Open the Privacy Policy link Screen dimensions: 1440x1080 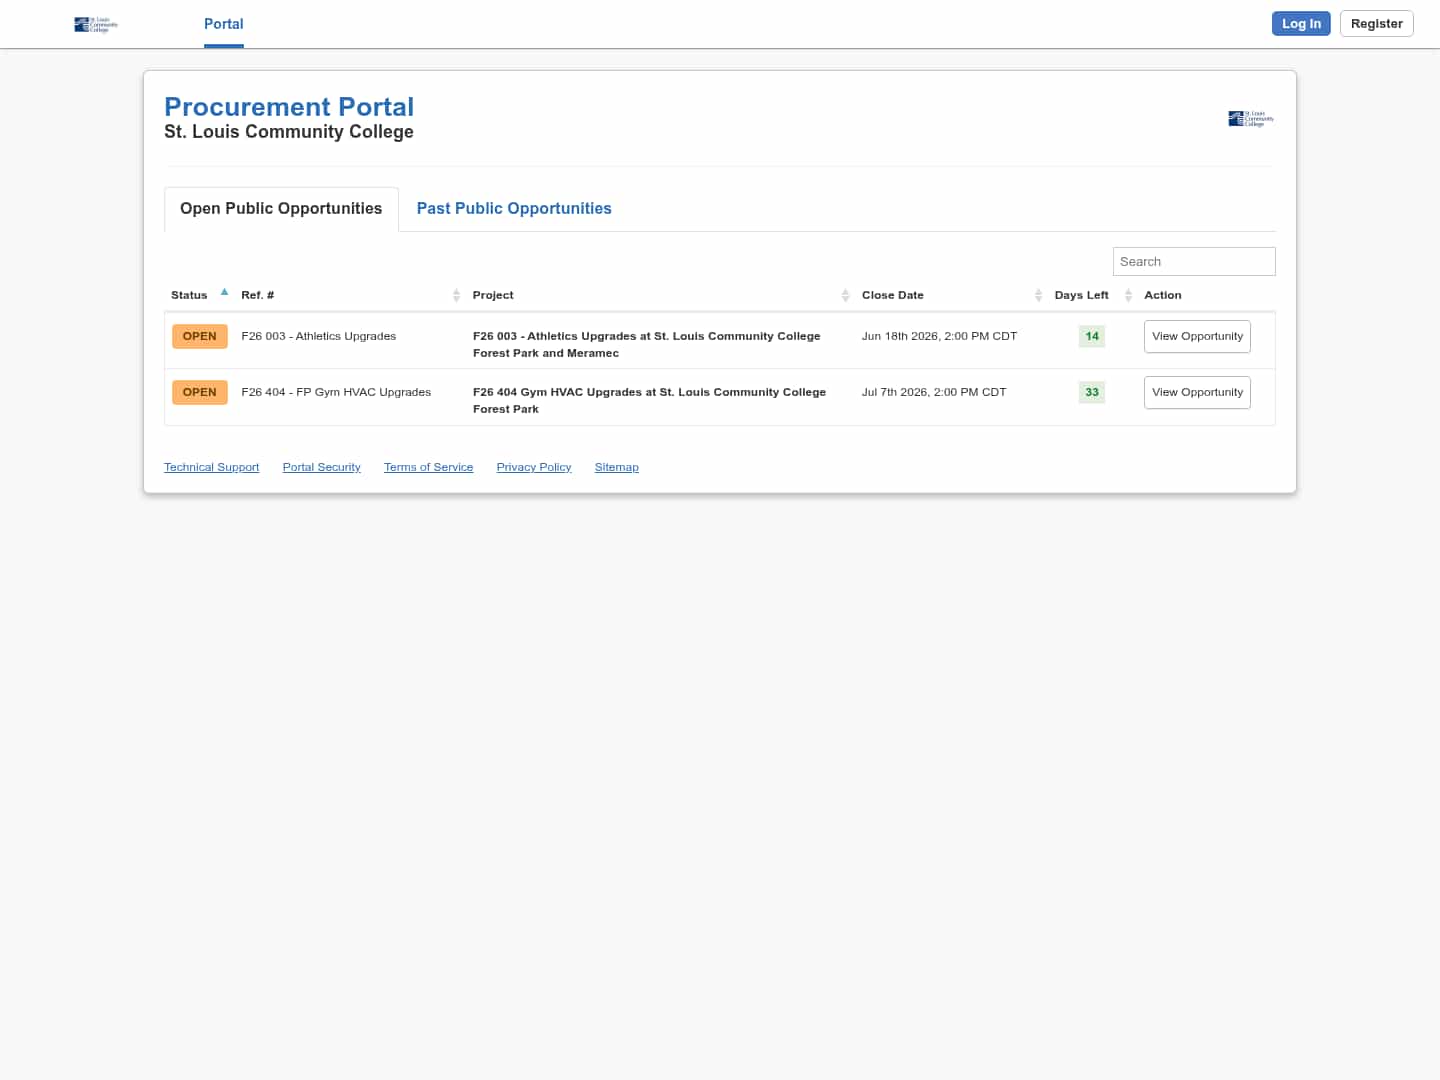pyautogui.click(x=534, y=467)
